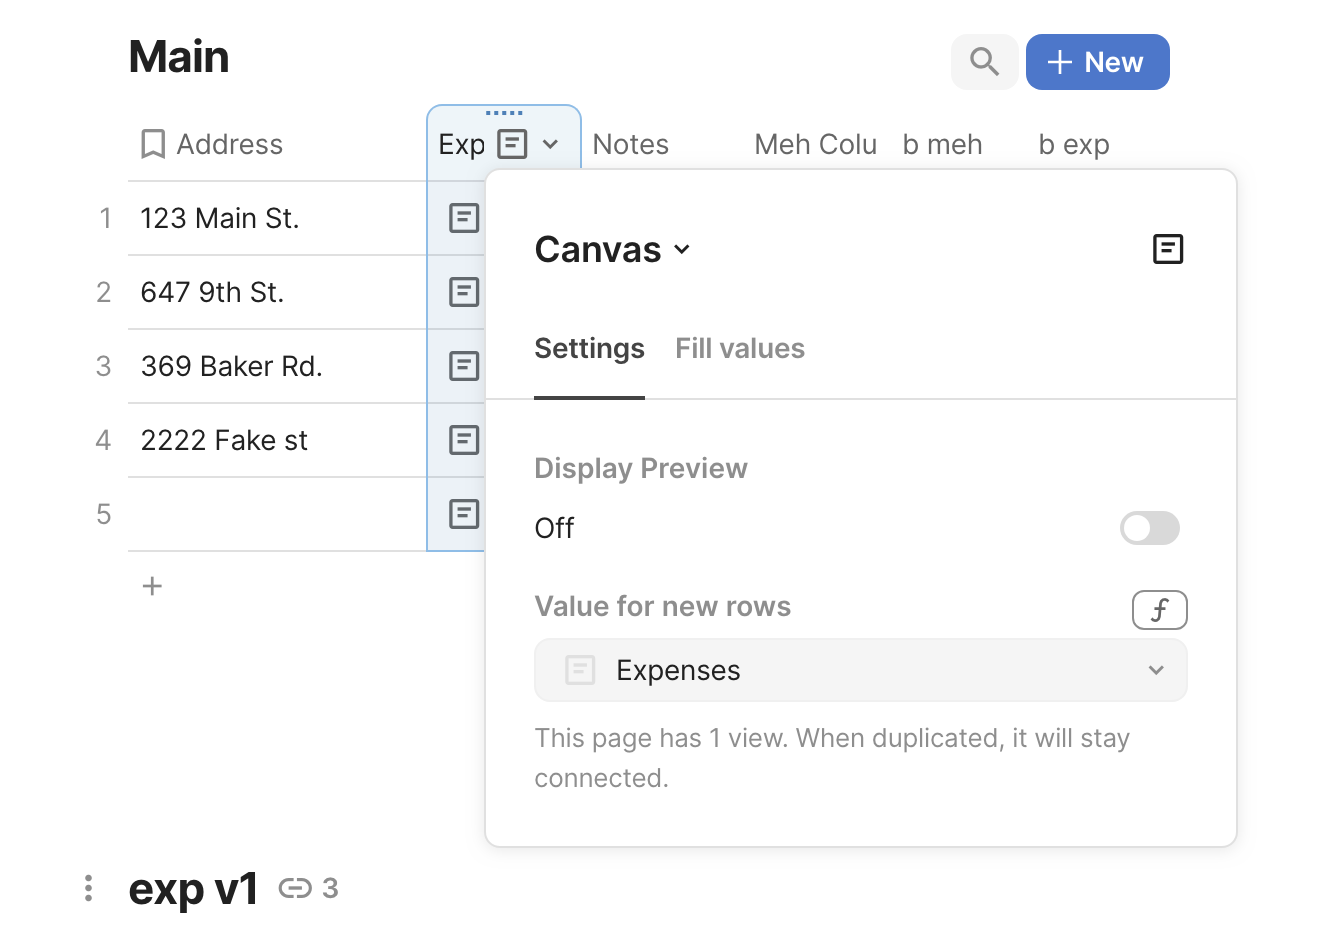
Task: Click the formula icon beside Value for new rows
Action: (x=1159, y=610)
